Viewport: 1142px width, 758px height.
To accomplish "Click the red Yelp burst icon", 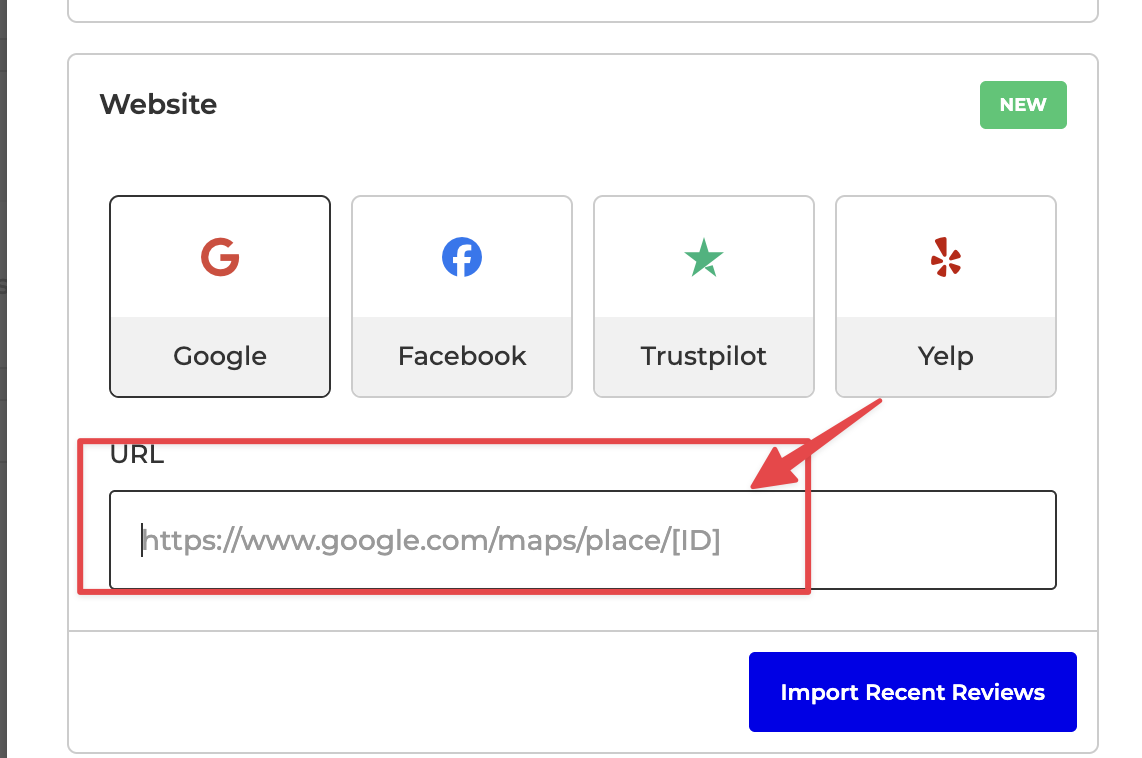I will click(945, 257).
